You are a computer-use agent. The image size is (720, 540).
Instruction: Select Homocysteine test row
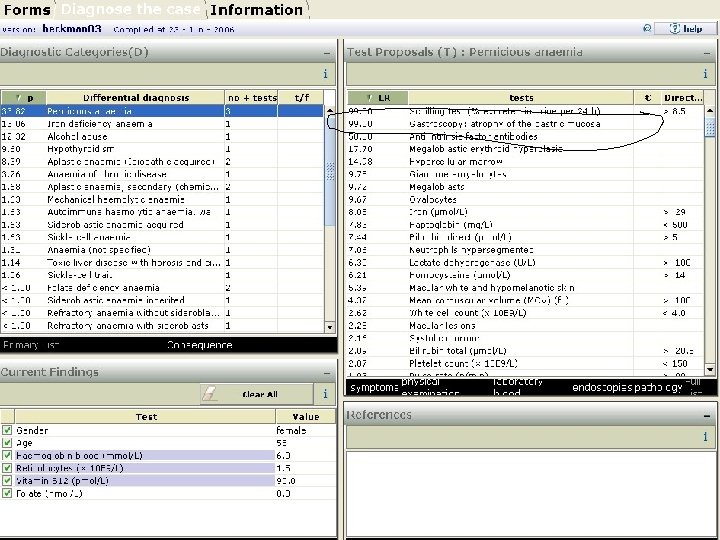[x=525, y=275]
